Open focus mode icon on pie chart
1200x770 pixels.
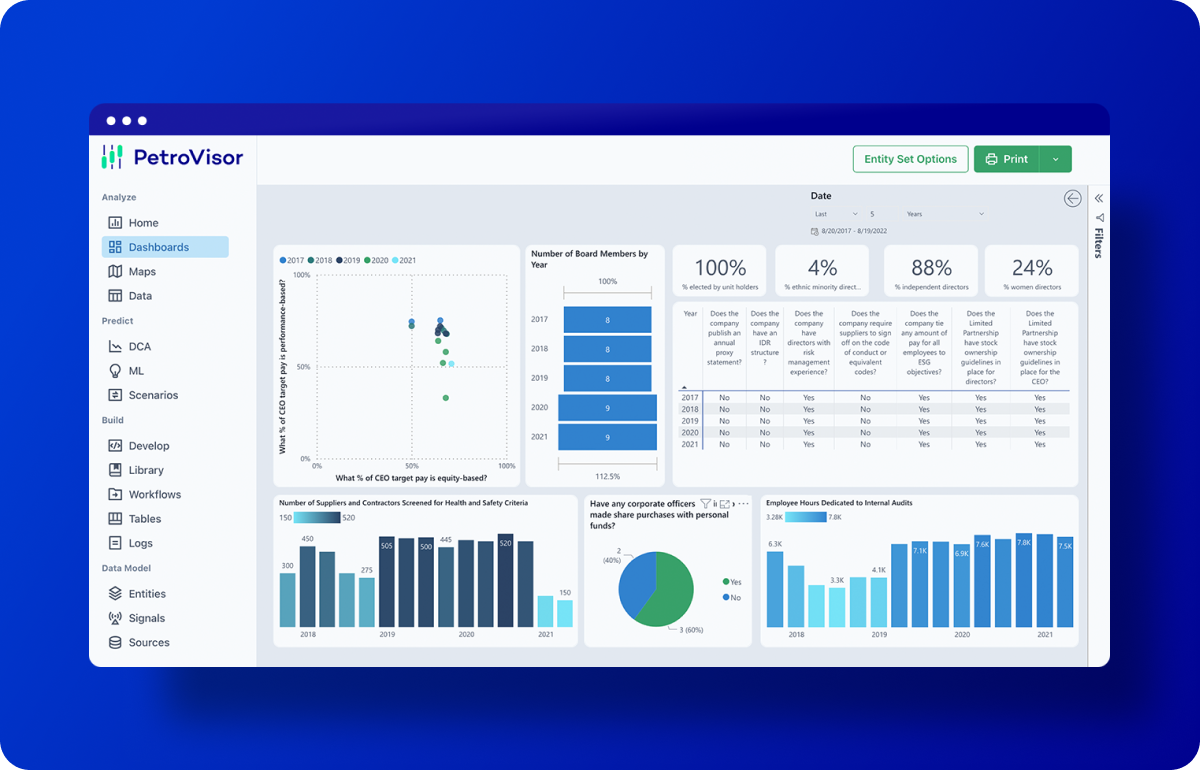[x=725, y=504]
